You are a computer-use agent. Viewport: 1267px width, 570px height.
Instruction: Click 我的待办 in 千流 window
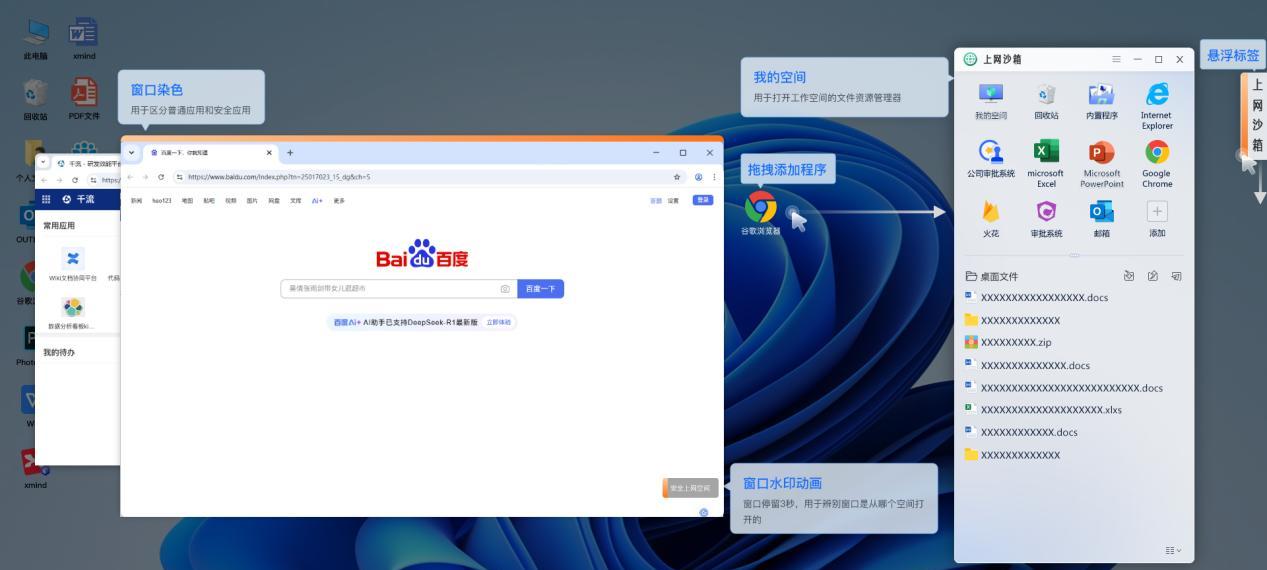(x=59, y=352)
